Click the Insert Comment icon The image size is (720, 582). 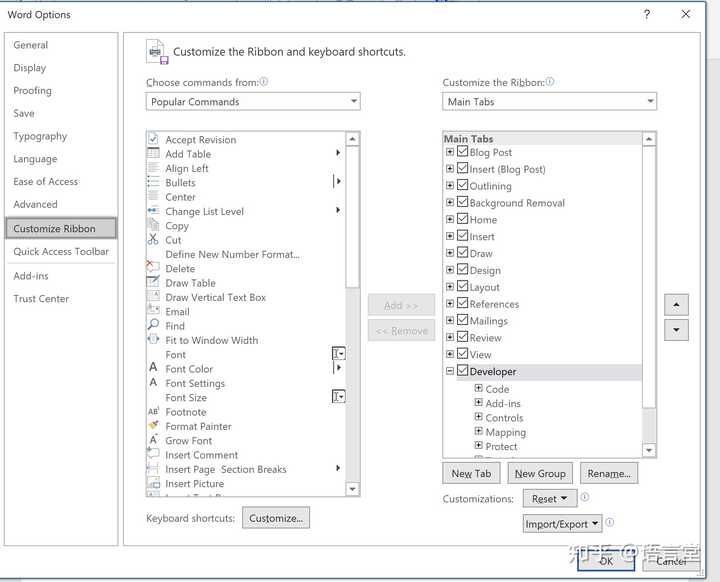coord(153,455)
